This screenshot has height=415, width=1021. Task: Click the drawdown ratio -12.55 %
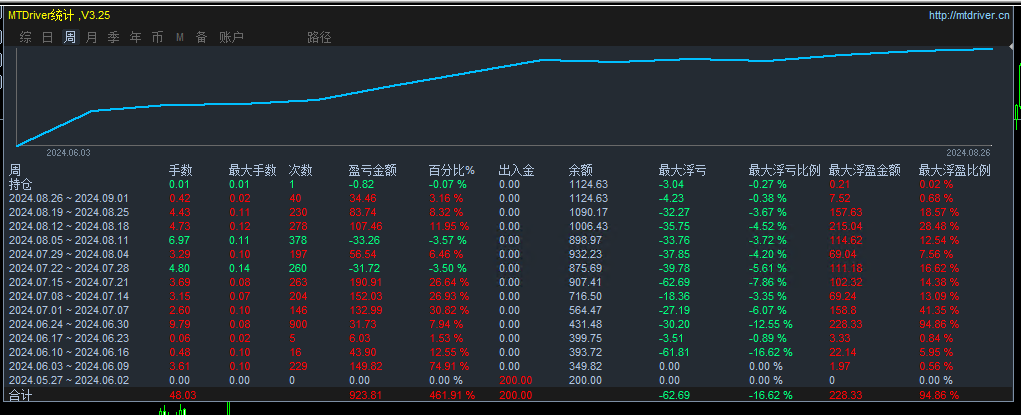pyautogui.click(x=771, y=324)
